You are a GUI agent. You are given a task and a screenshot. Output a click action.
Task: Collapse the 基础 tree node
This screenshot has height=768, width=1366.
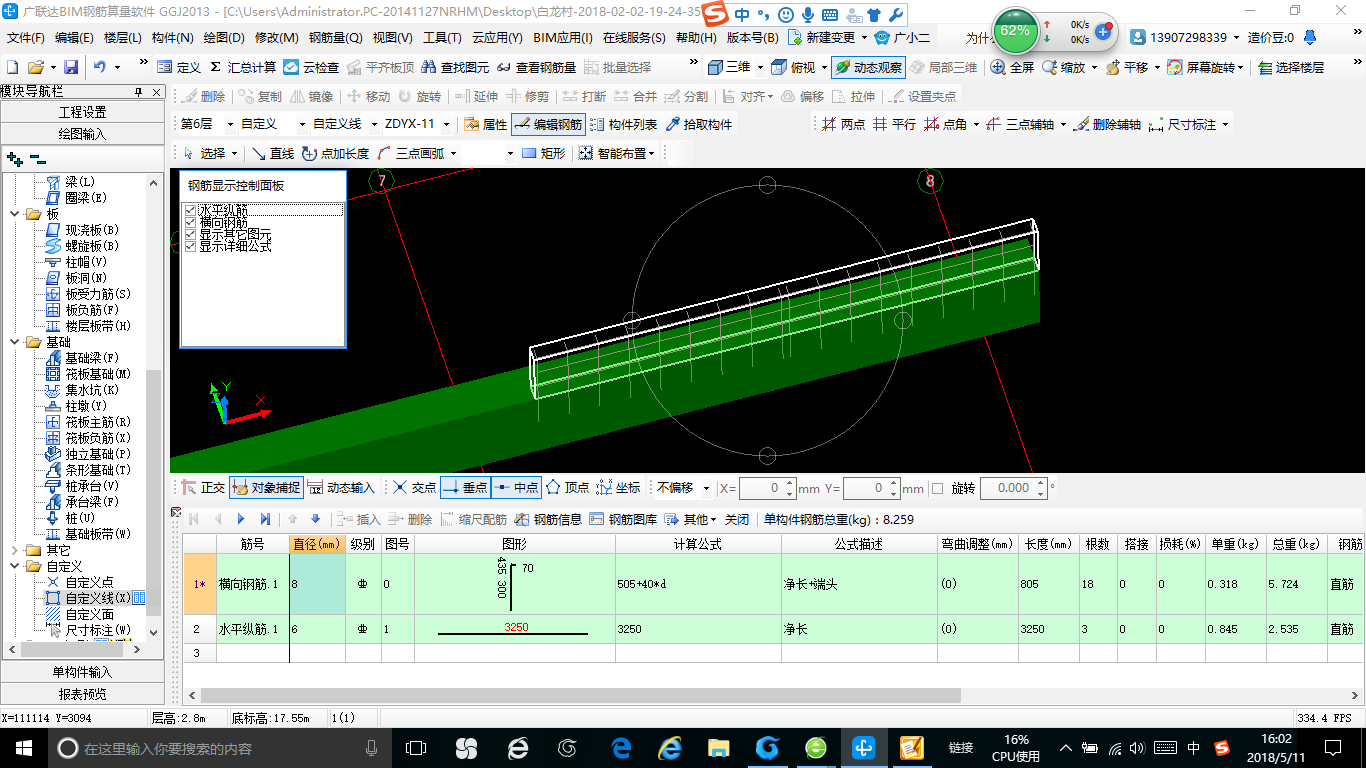(14, 342)
